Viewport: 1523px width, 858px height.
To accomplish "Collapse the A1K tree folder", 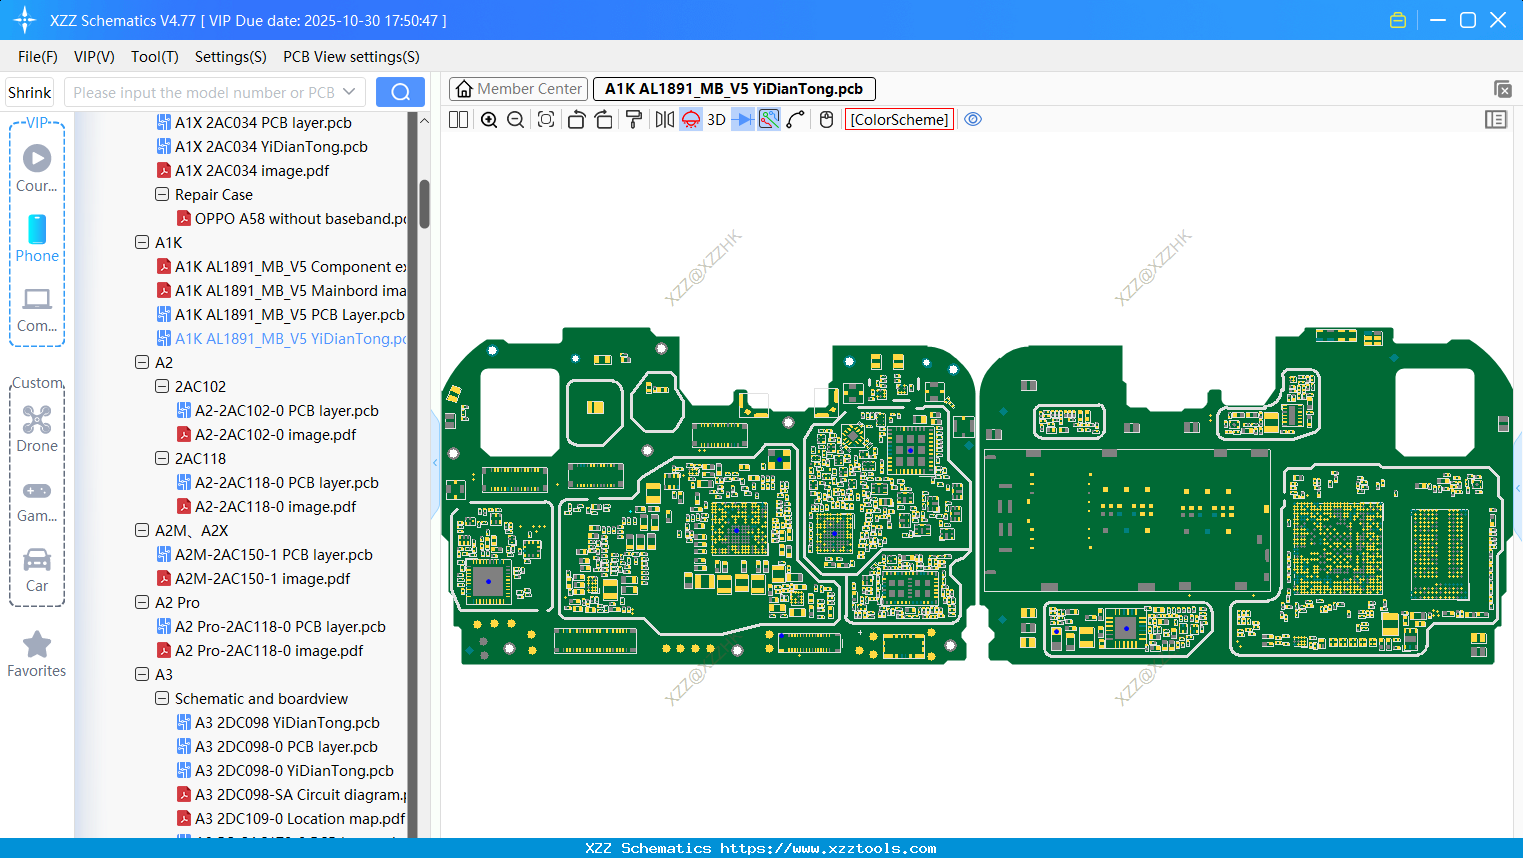I will tap(142, 243).
